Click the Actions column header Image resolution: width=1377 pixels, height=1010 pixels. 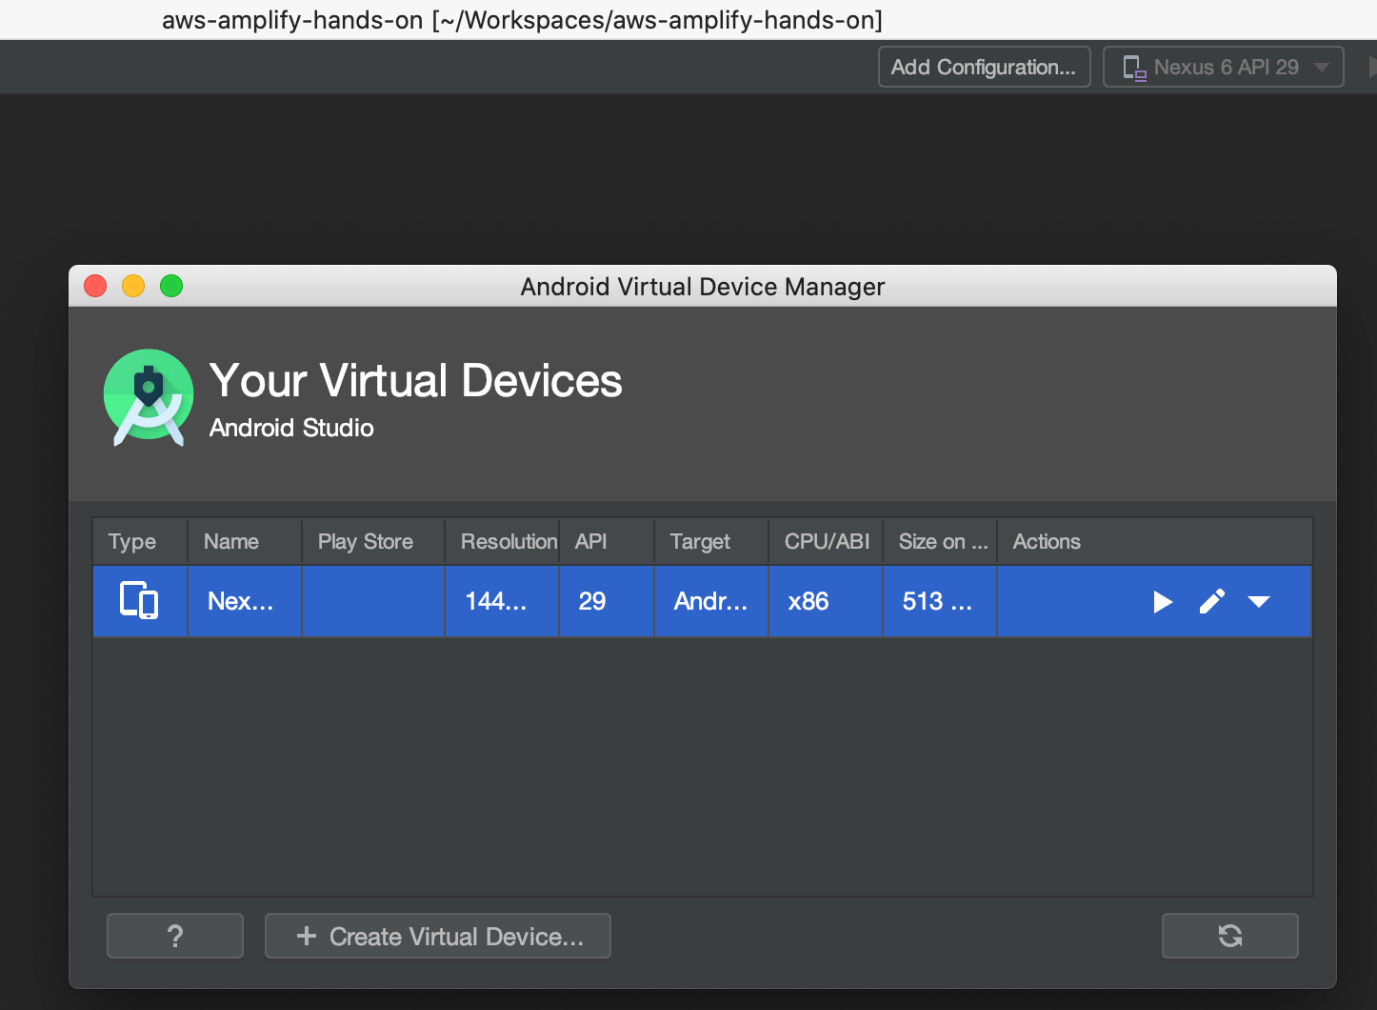(x=1154, y=541)
